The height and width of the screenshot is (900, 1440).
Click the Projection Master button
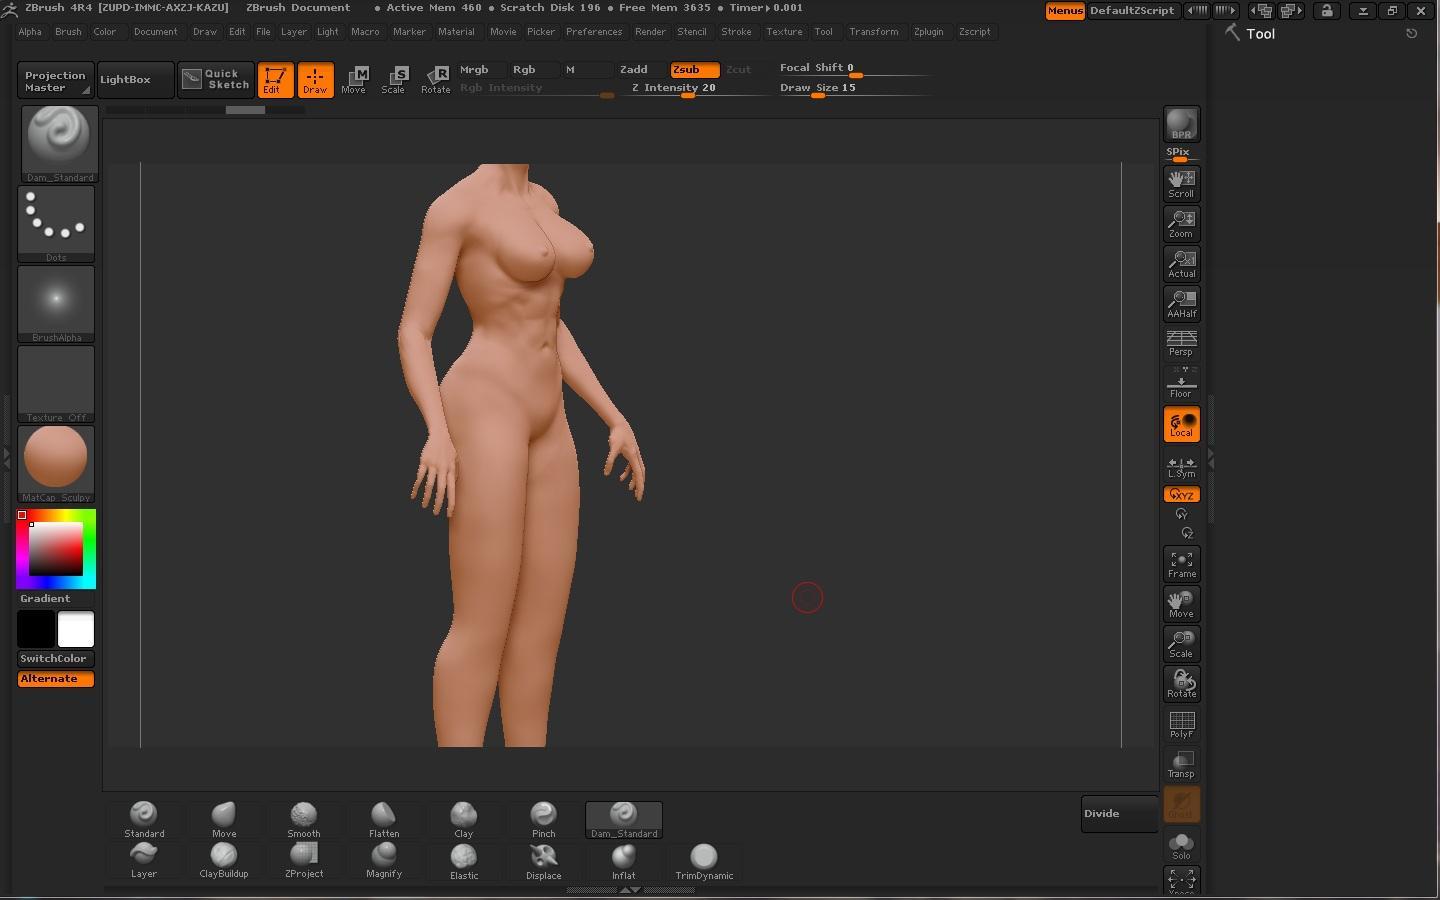coord(55,81)
